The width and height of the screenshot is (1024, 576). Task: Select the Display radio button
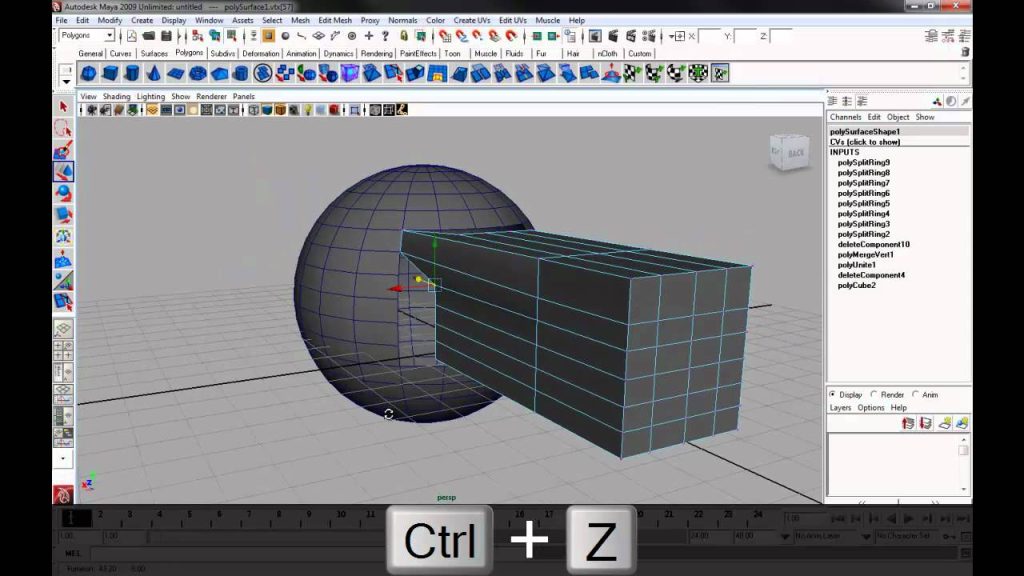coord(833,394)
